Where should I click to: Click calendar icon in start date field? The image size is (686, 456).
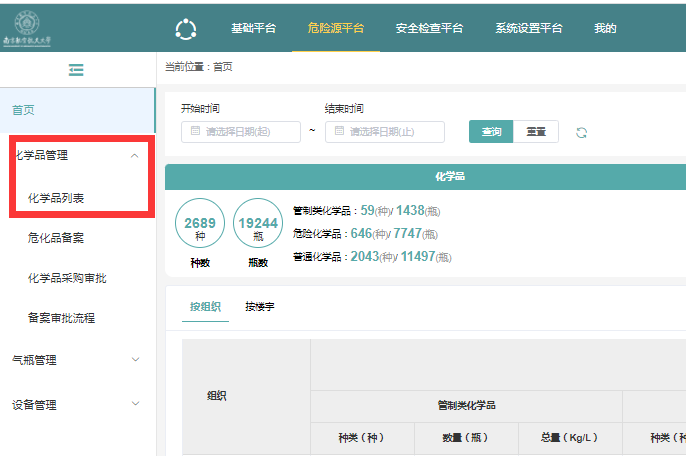pos(195,132)
